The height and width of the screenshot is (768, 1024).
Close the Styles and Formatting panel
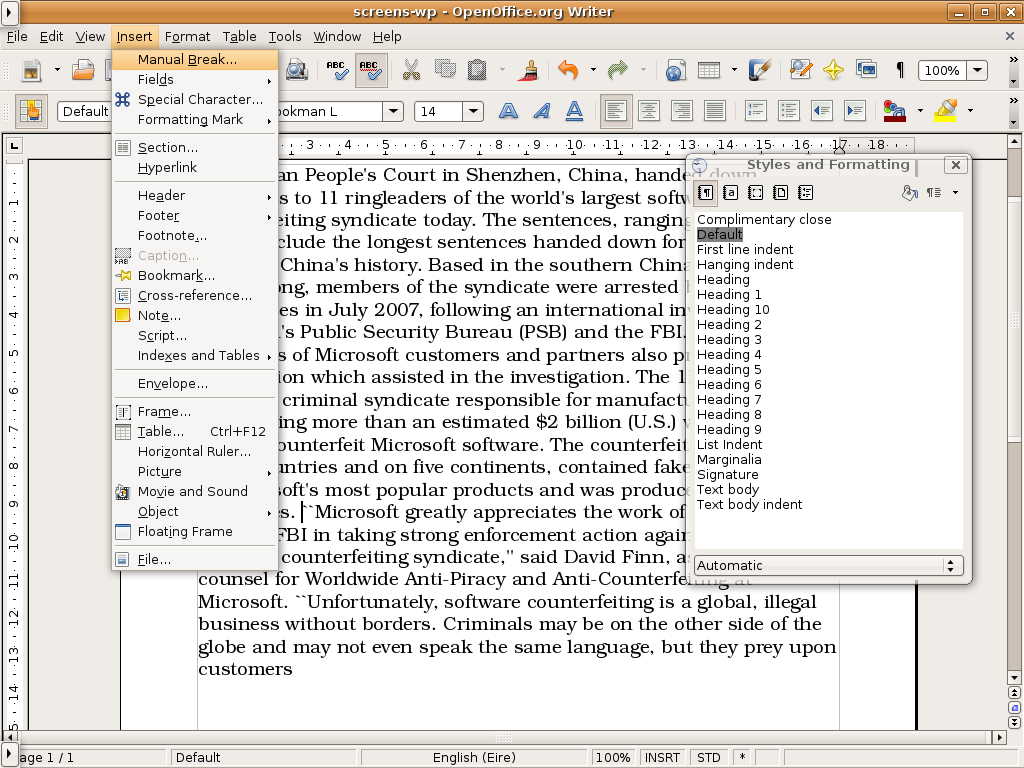coord(955,165)
